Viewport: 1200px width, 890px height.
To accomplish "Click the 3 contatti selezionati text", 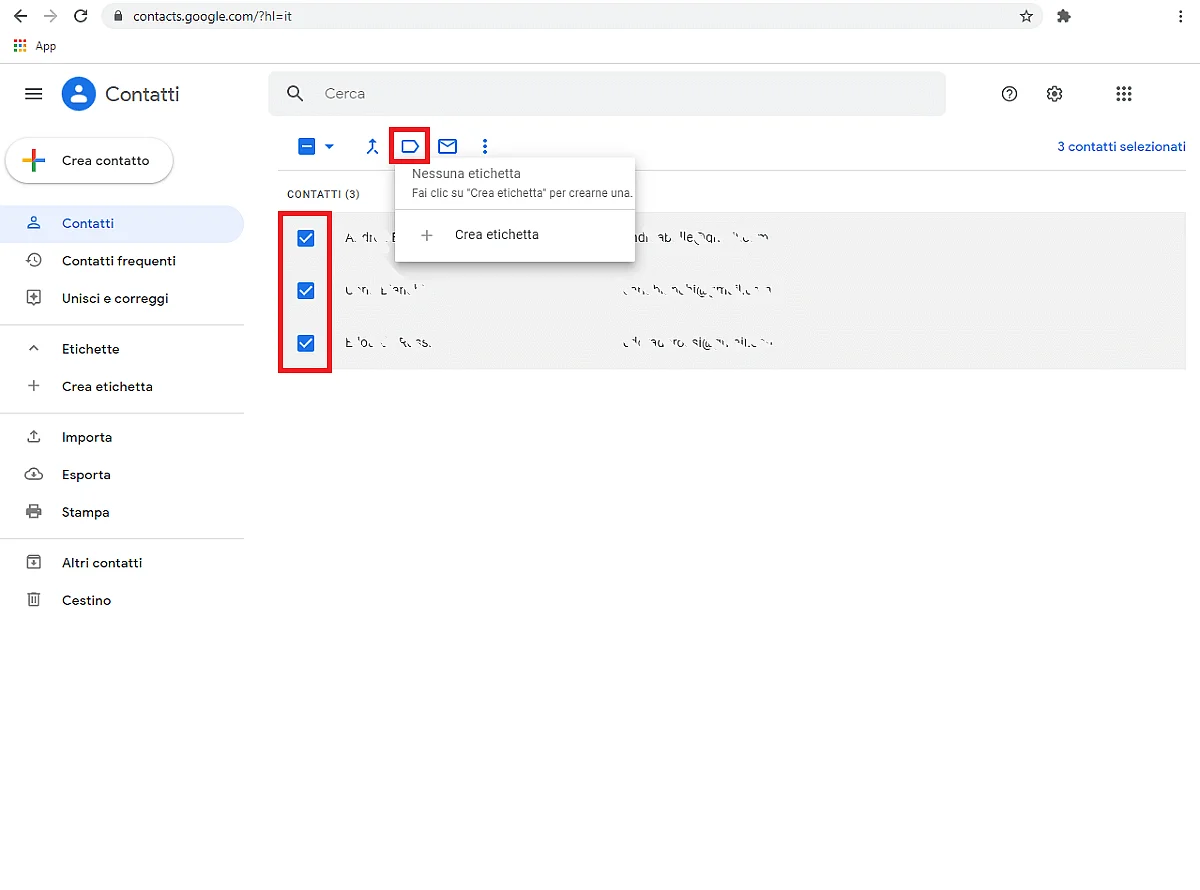I will 1121,147.
